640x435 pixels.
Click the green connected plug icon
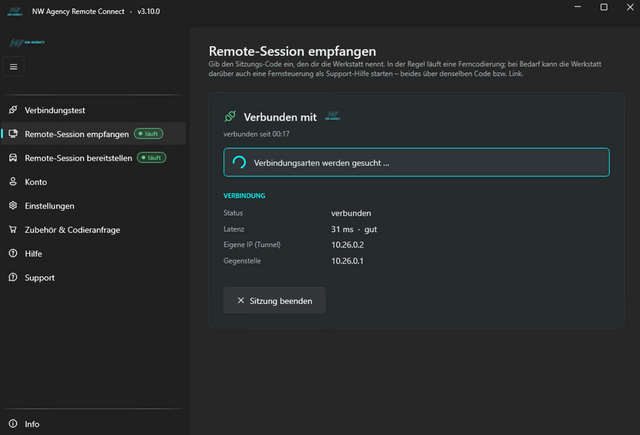(230, 116)
